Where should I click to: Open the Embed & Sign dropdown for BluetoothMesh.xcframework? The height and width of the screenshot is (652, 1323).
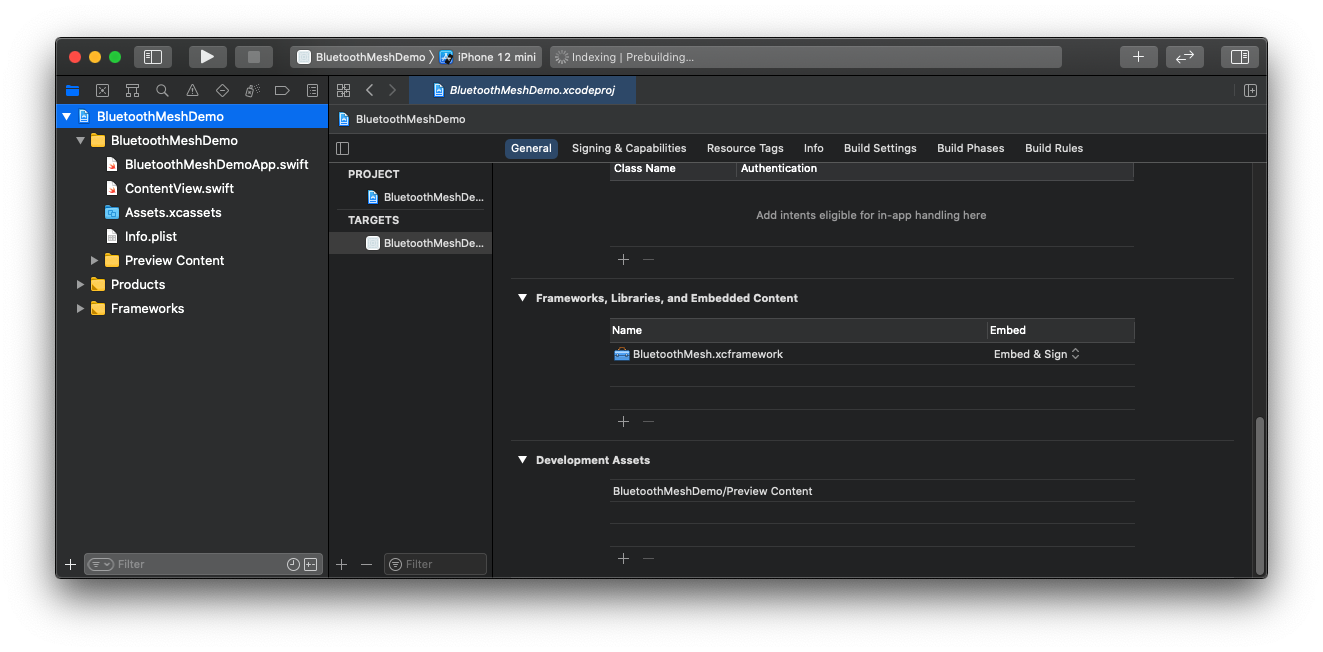(1035, 353)
